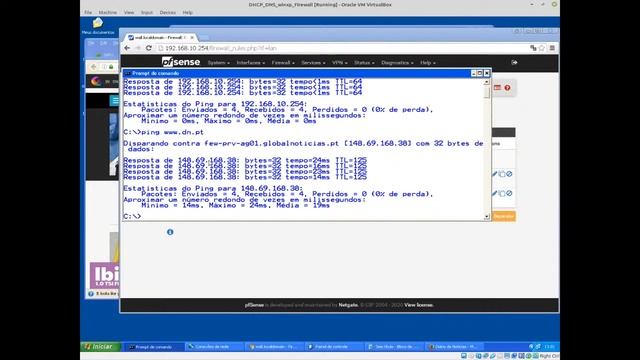Open the pfSense Status dropdown menu
640x360 pixels.
364,63
